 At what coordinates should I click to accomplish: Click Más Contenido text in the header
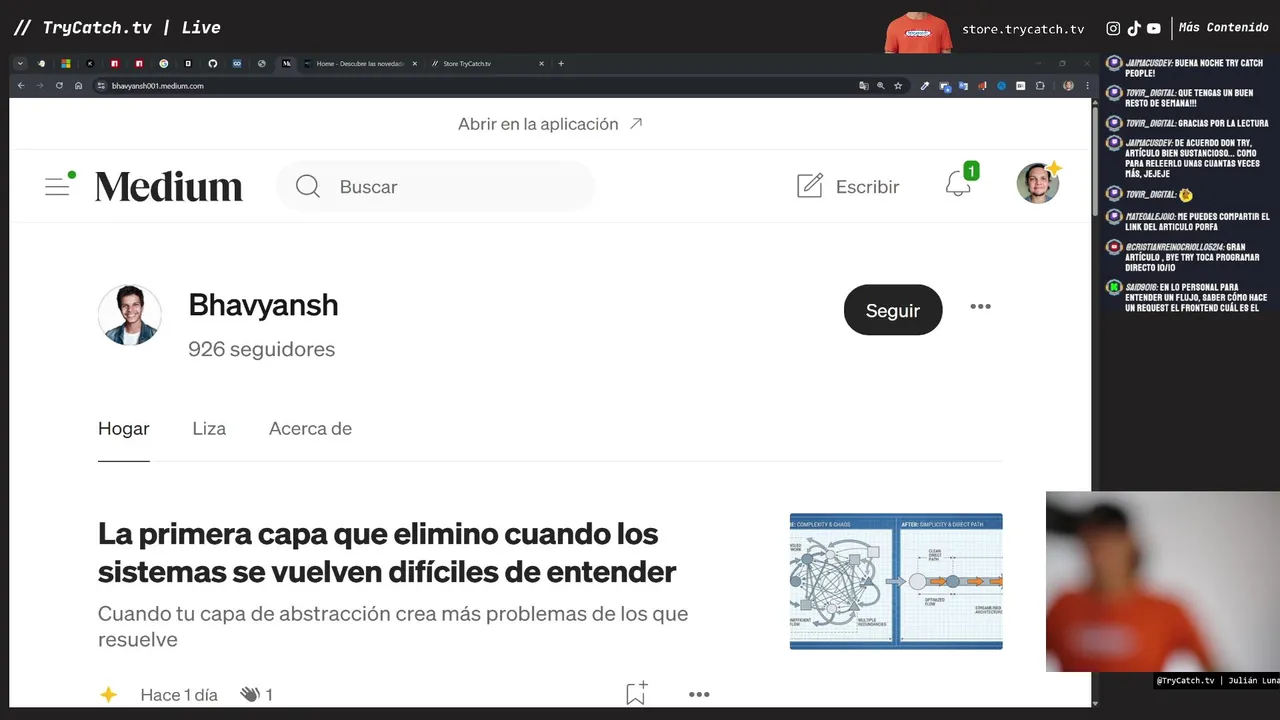click(x=1223, y=28)
